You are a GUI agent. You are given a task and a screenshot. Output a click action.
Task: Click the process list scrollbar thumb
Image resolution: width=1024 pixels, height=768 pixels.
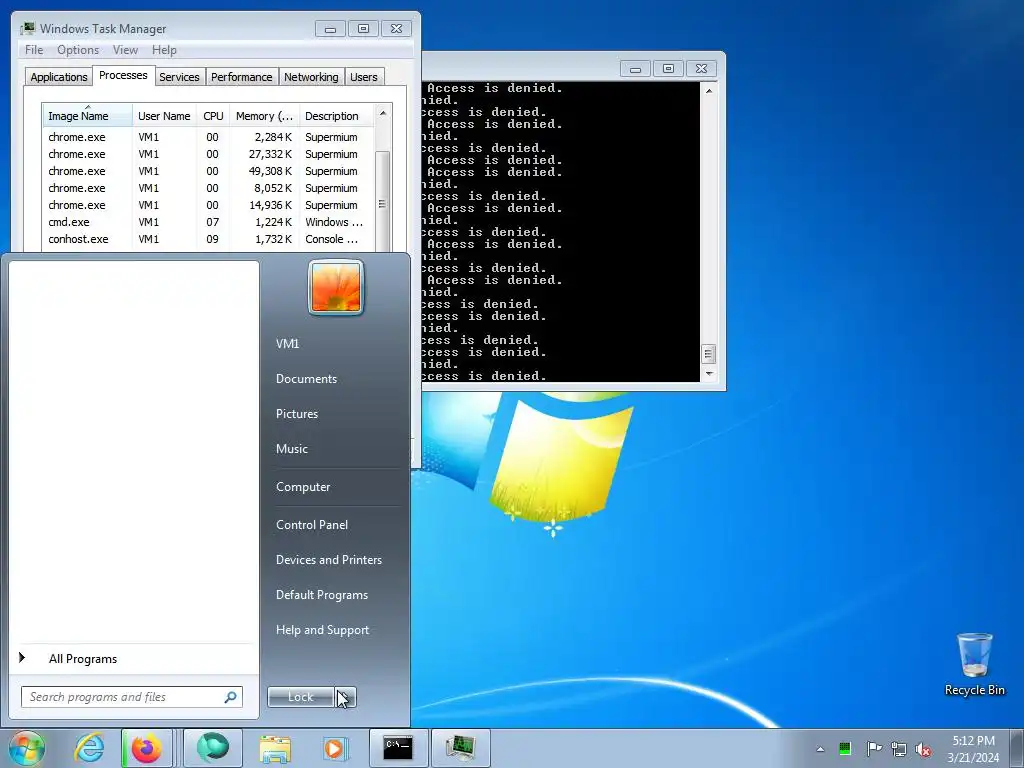coord(383,202)
